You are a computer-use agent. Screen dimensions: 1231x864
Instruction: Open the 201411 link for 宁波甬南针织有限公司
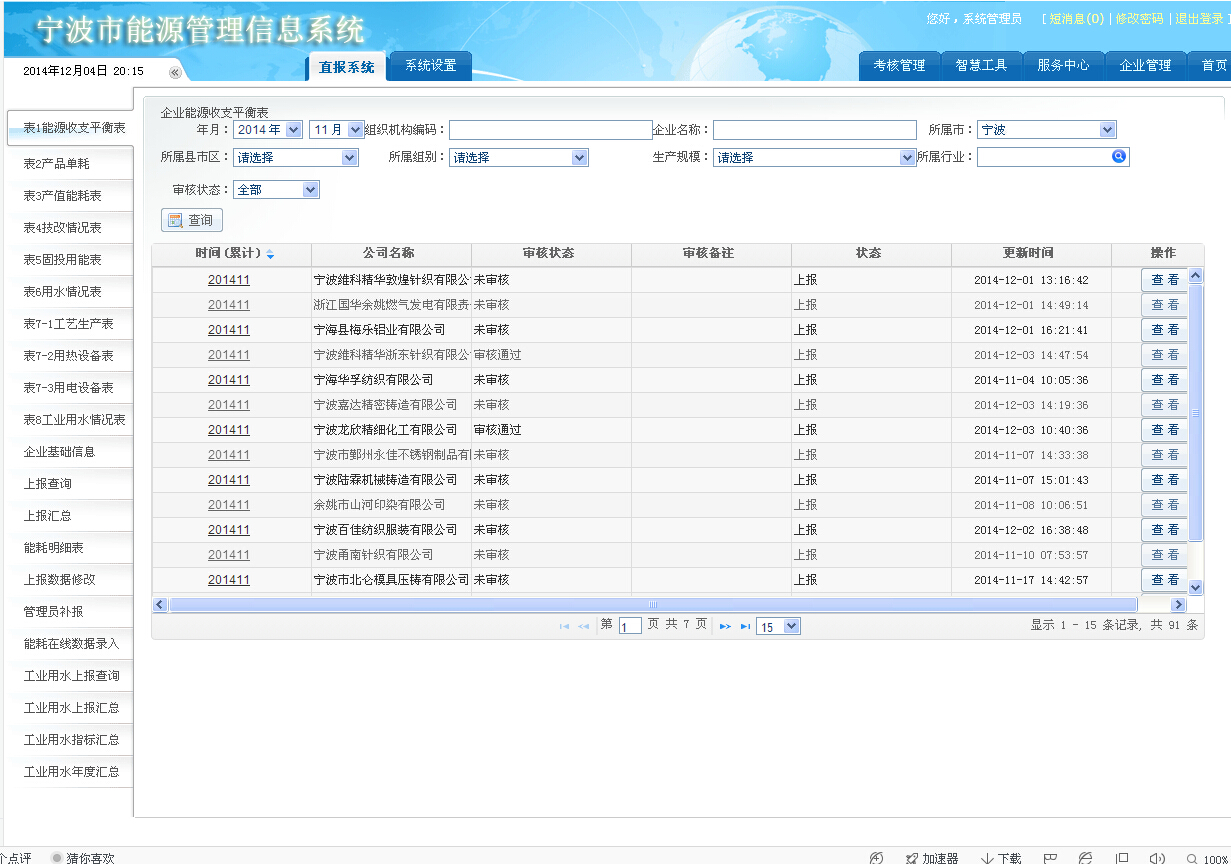(229, 555)
